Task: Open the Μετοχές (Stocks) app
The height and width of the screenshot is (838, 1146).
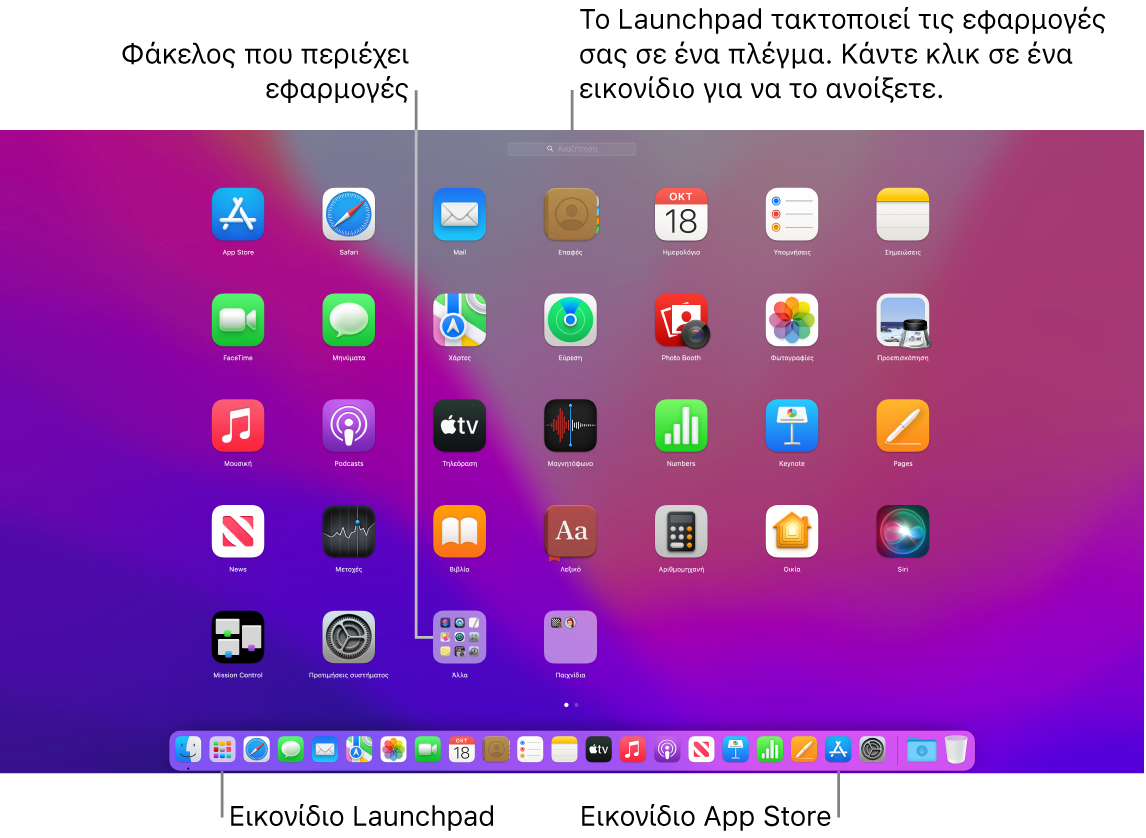Action: [x=349, y=531]
